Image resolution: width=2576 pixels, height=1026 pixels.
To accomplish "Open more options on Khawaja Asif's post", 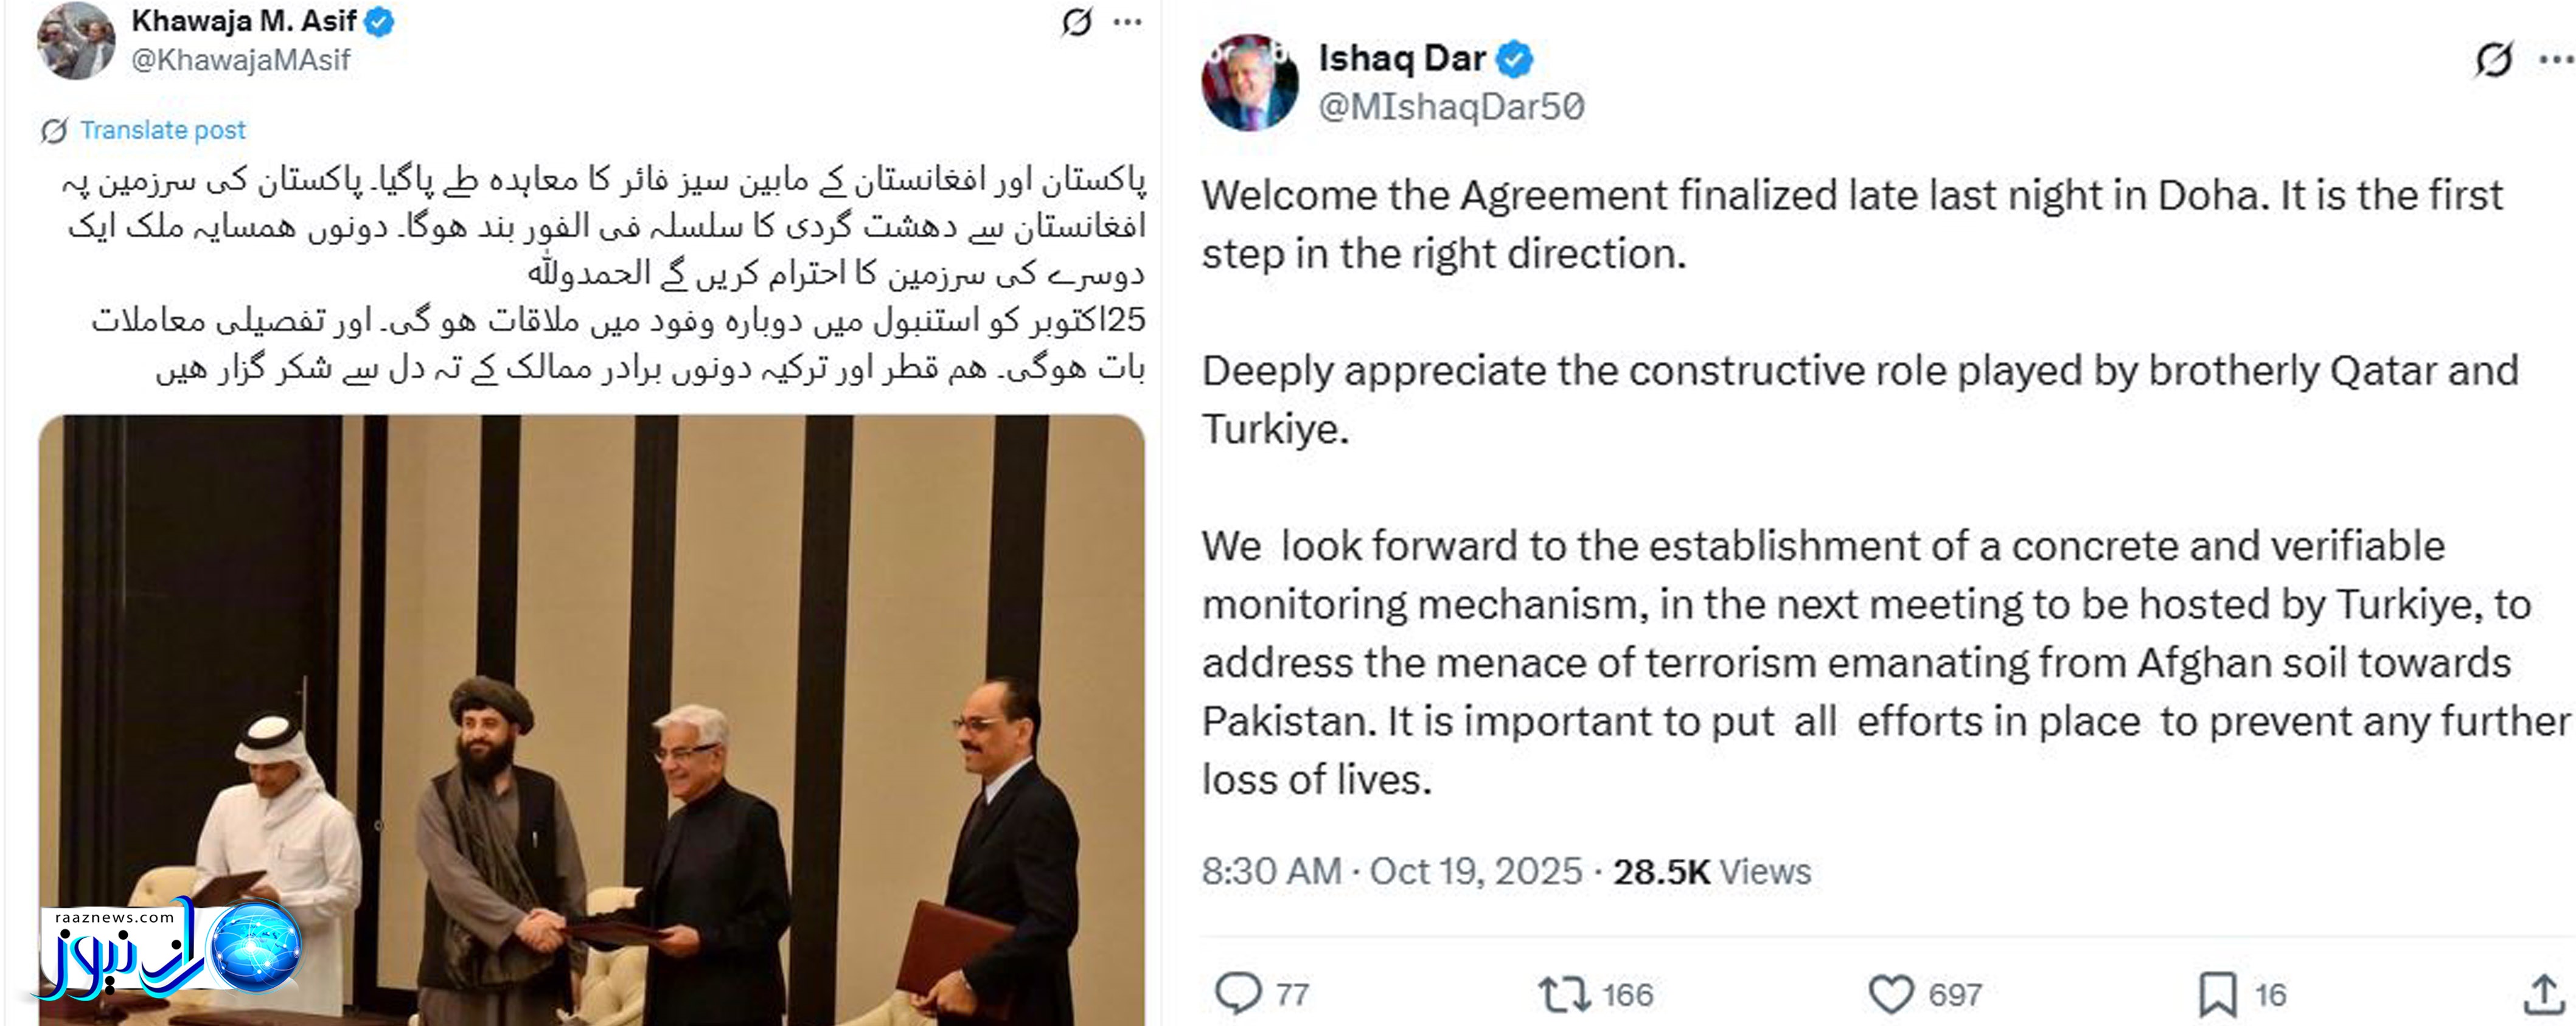I will coord(1127,22).
